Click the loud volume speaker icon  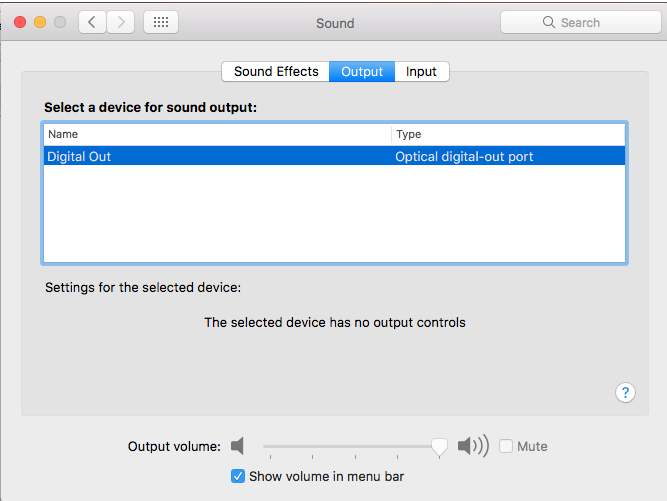click(x=473, y=446)
